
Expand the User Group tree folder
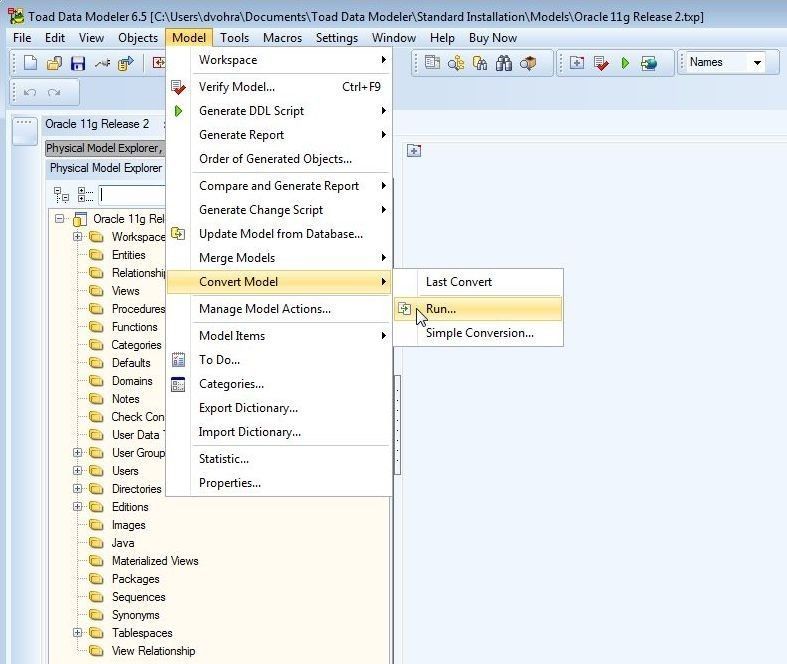click(x=77, y=453)
